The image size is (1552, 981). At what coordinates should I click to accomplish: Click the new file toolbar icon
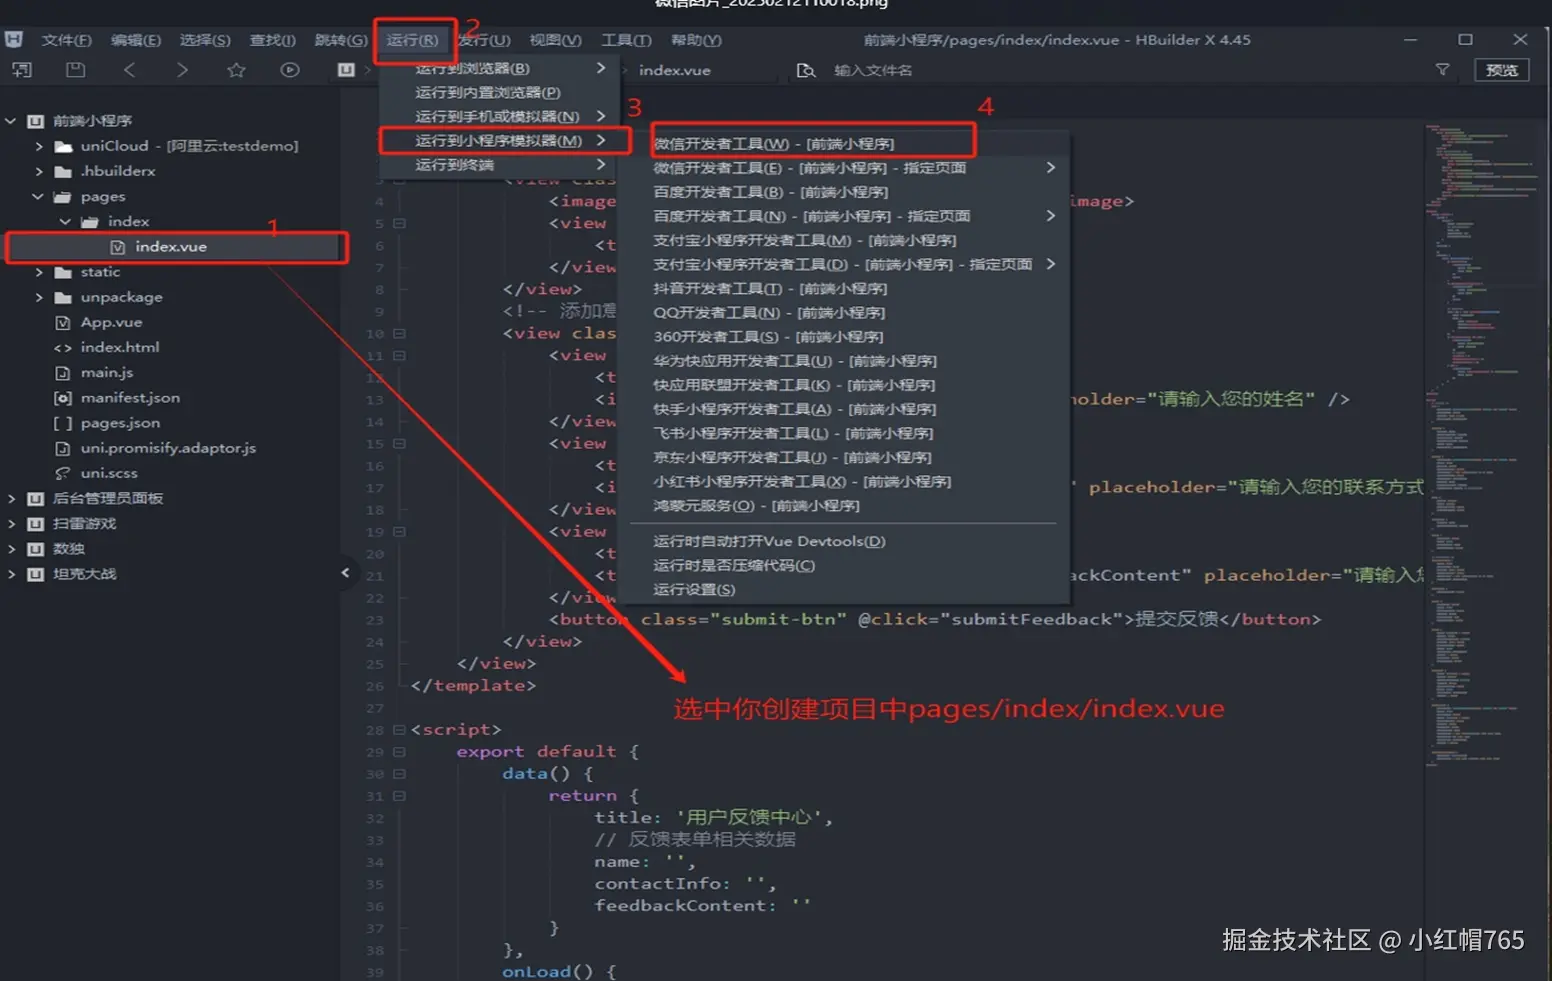pos(21,70)
